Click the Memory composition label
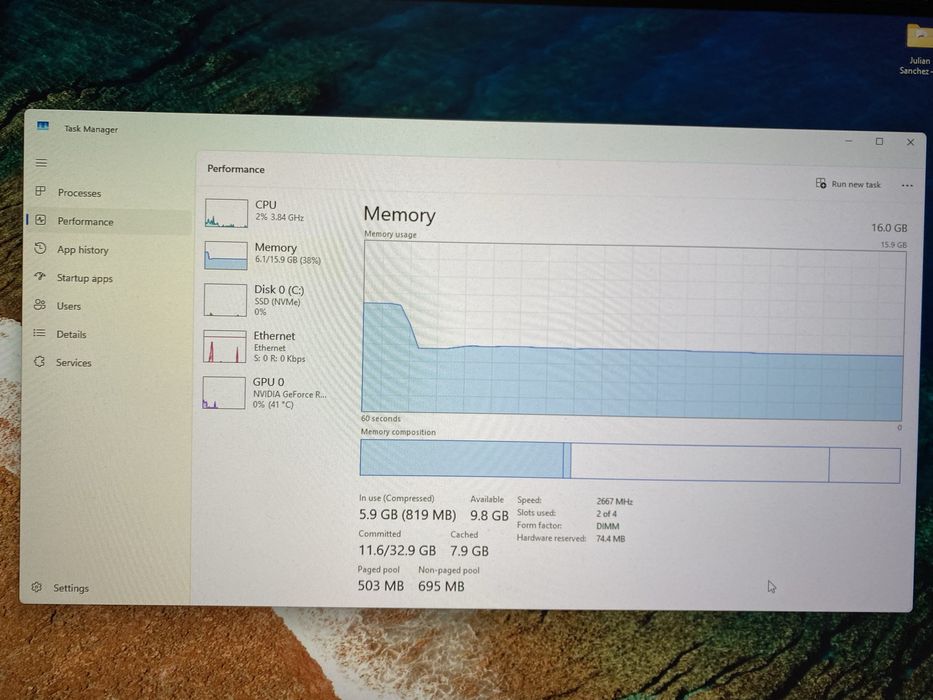This screenshot has height=700, width=933. [398, 432]
